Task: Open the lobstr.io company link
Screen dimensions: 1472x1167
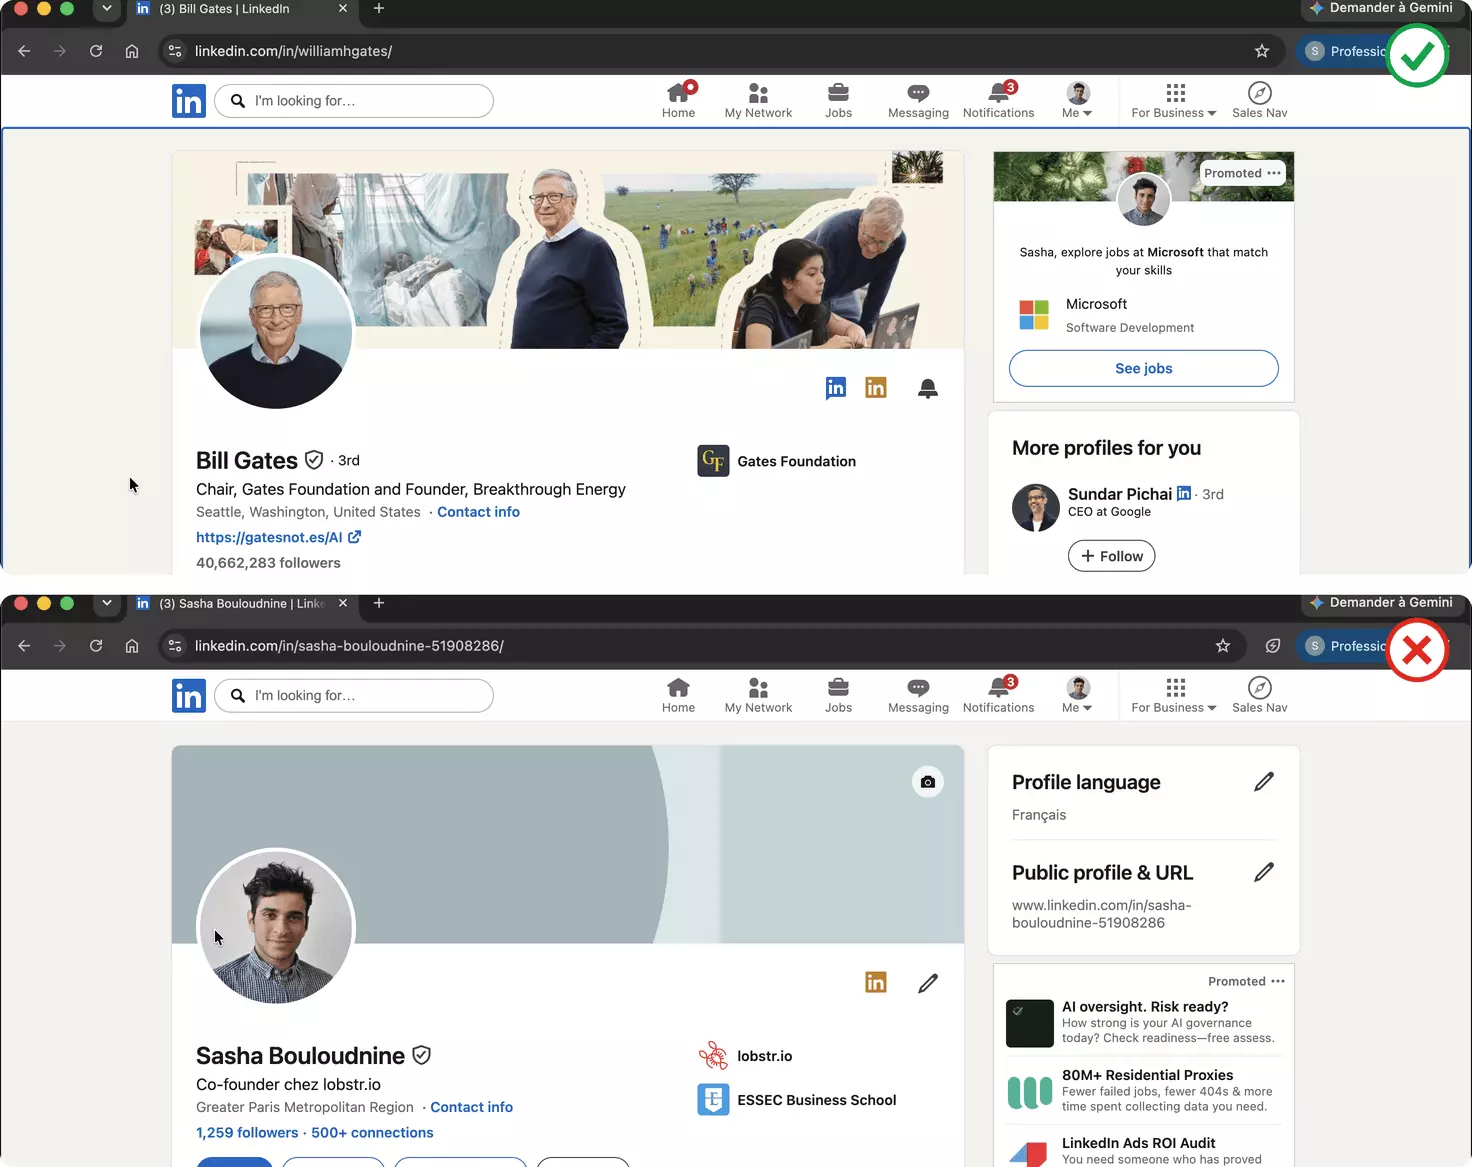Action: pyautogui.click(x=745, y=1056)
